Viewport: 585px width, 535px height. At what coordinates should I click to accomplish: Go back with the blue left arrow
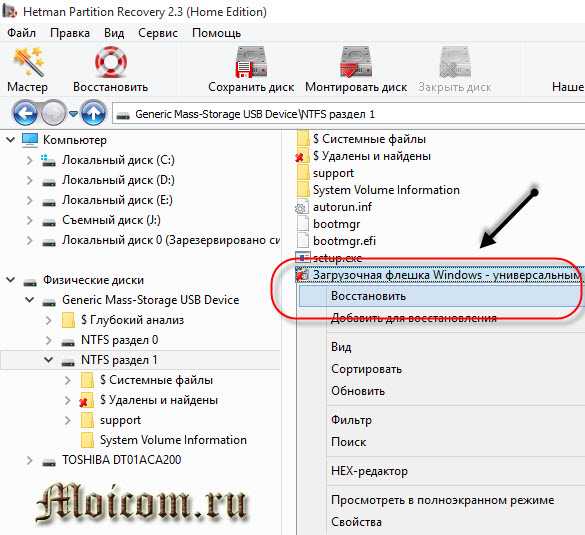coord(25,113)
